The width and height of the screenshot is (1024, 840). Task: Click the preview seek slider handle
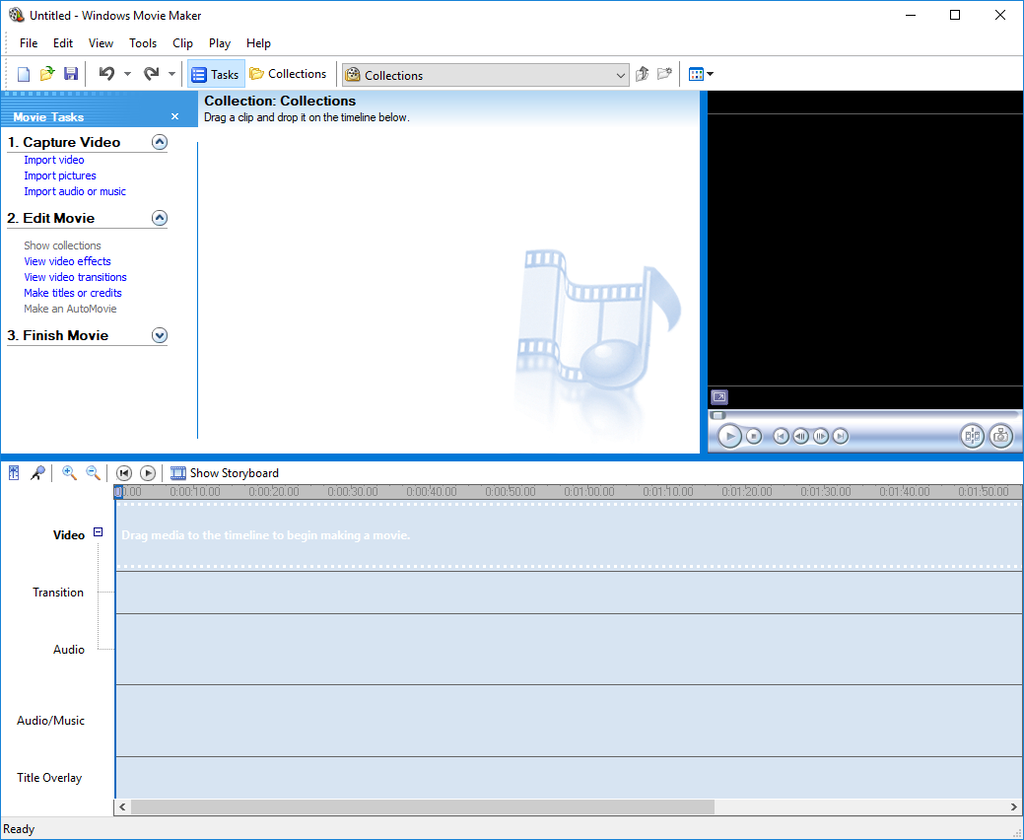click(718, 414)
